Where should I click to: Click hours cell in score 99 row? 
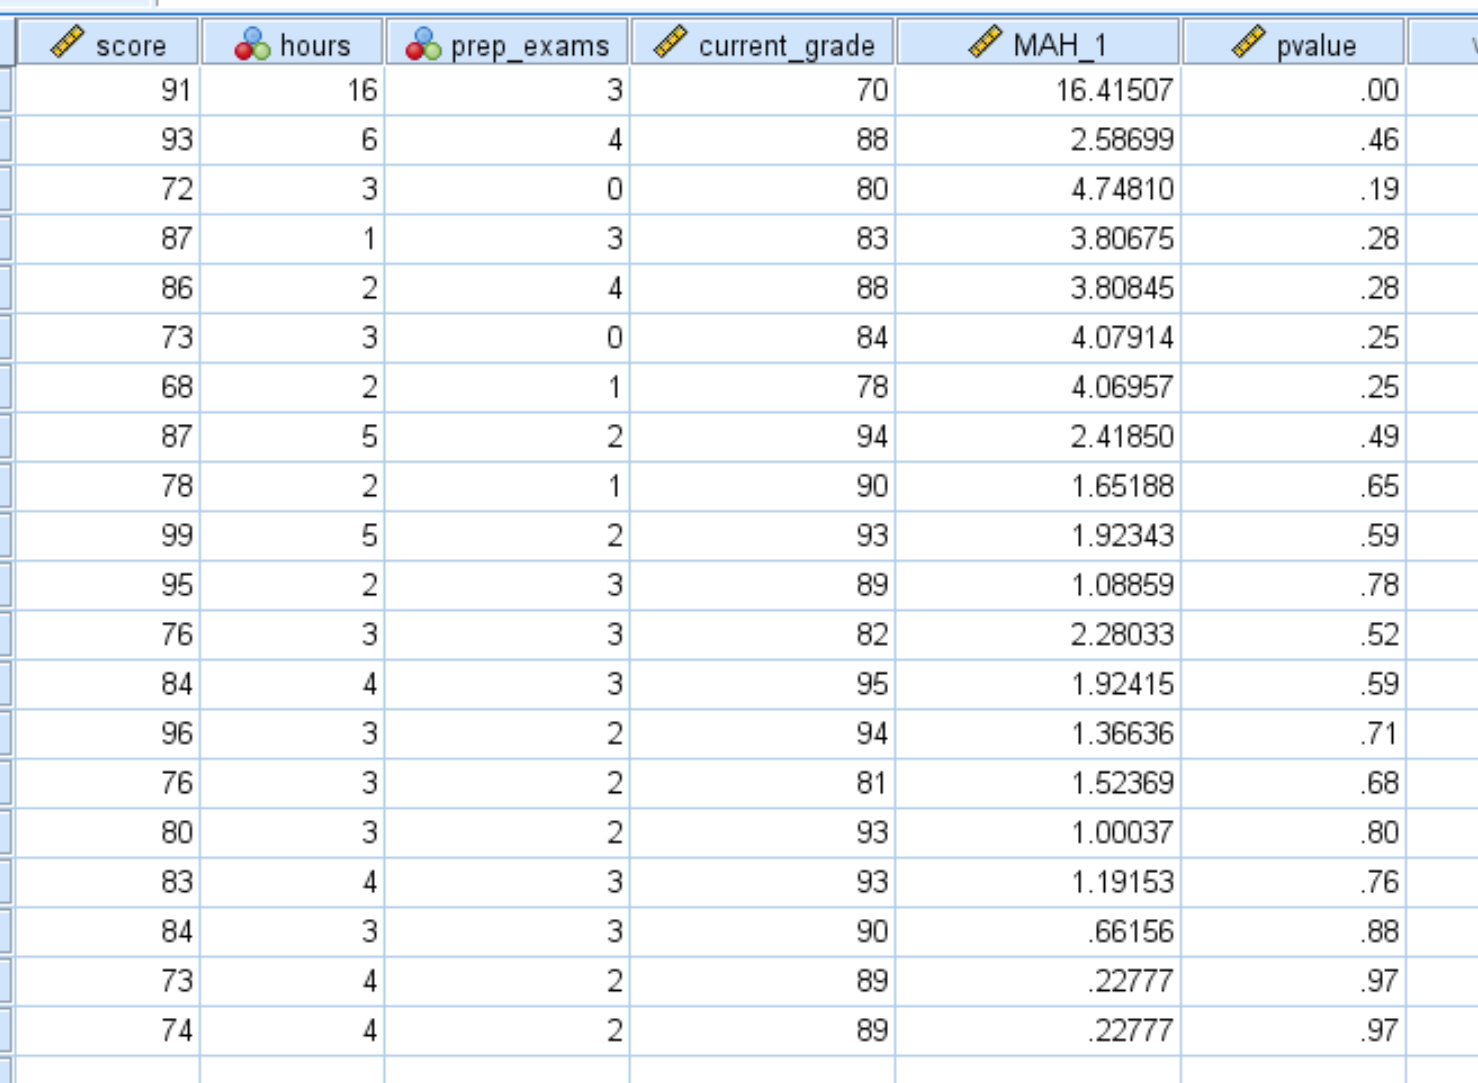[x=292, y=535]
